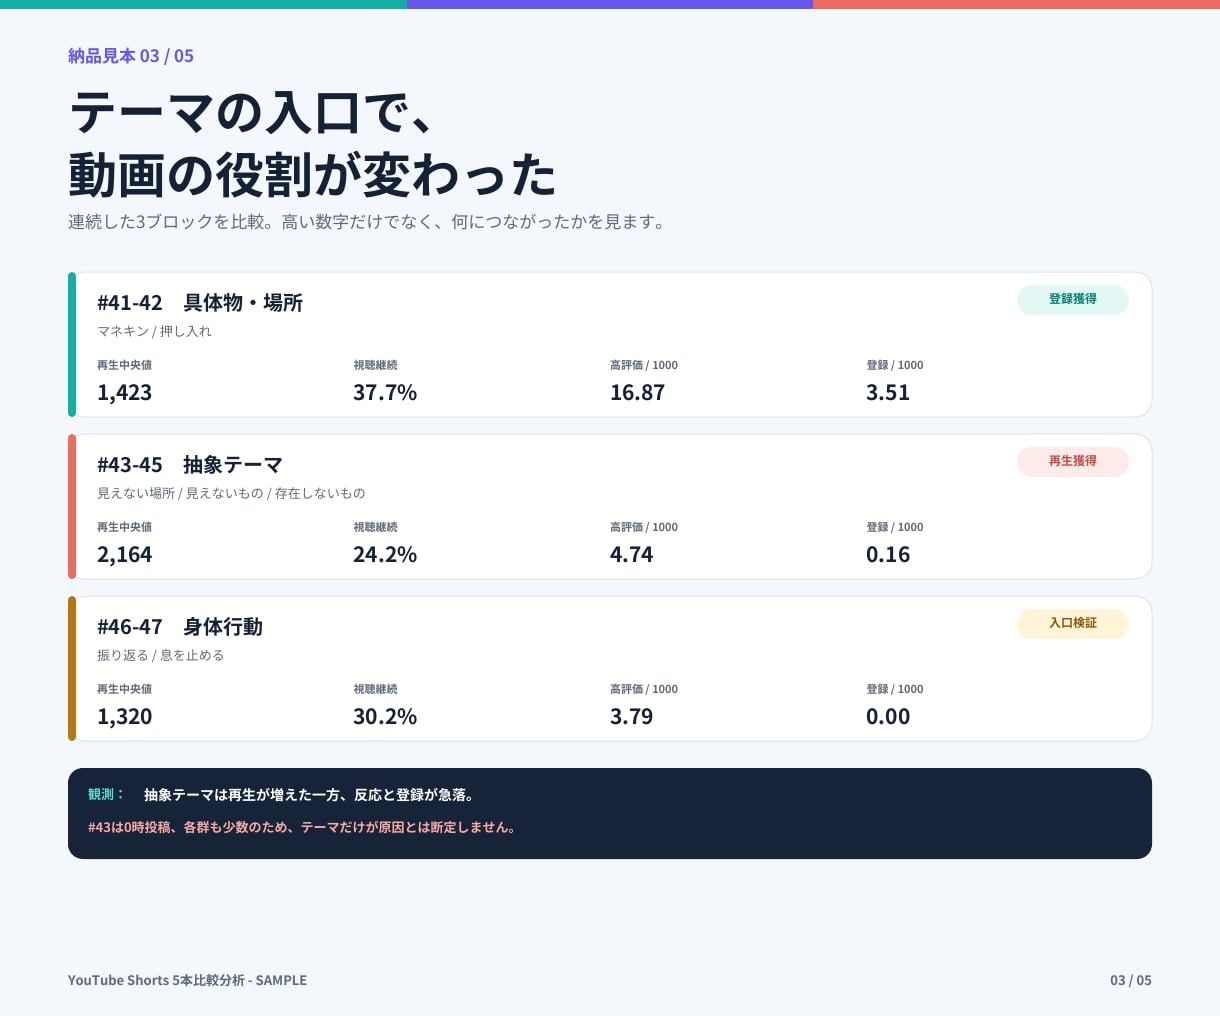This screenshot has width=1220, height=1016.
Task: Click the value 3.51
Action: (888, 393)
